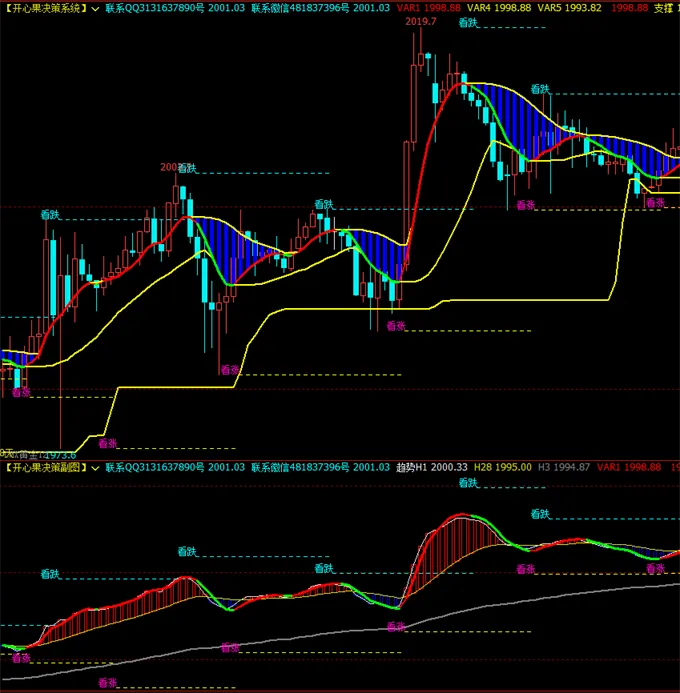Click 趋势H1 2000.33 in sub-chart header
Viewport: 680px width, 693px height.
[431, 467]
